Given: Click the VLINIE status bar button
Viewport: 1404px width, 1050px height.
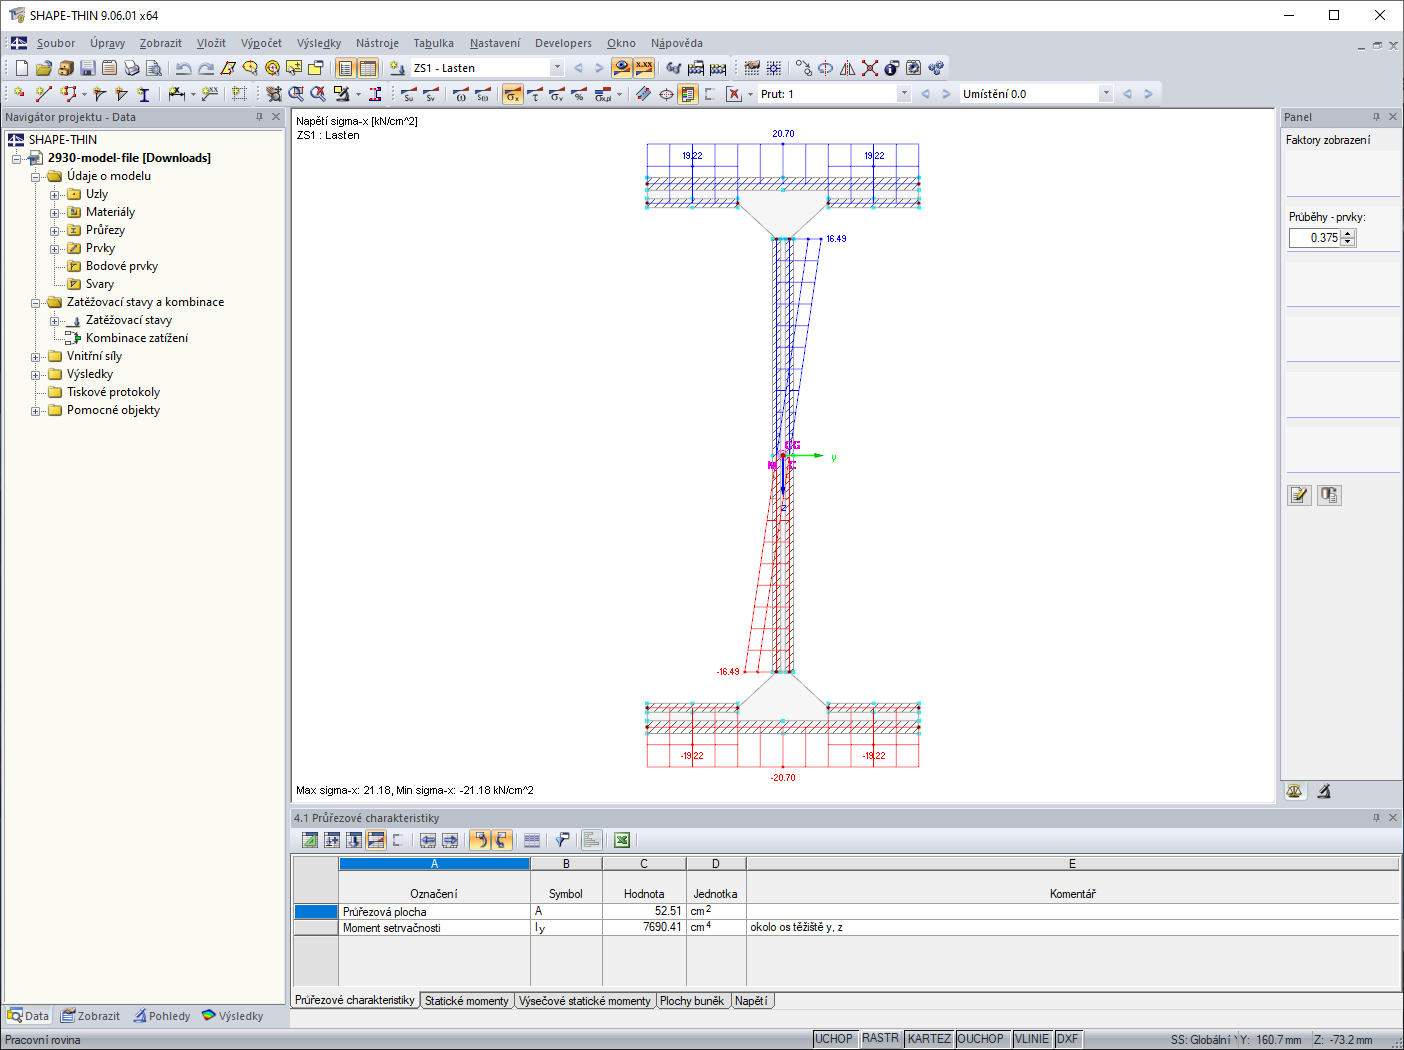Looking at the screenshot, I should [1033, 1039].
